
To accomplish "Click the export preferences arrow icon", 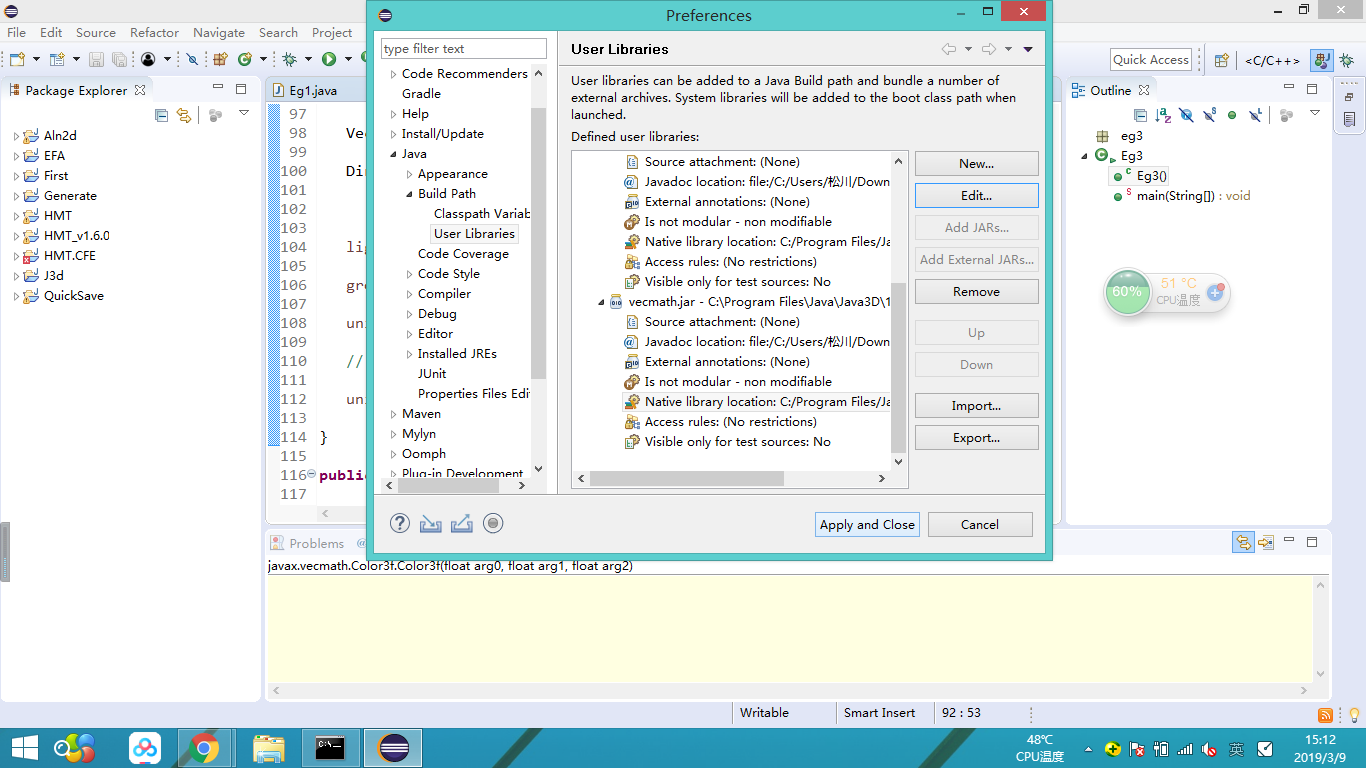I will 461,523.
